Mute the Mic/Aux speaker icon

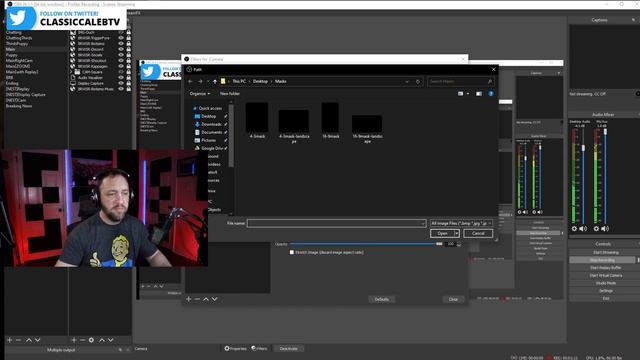pyautogui.click(x=605, y=229)
